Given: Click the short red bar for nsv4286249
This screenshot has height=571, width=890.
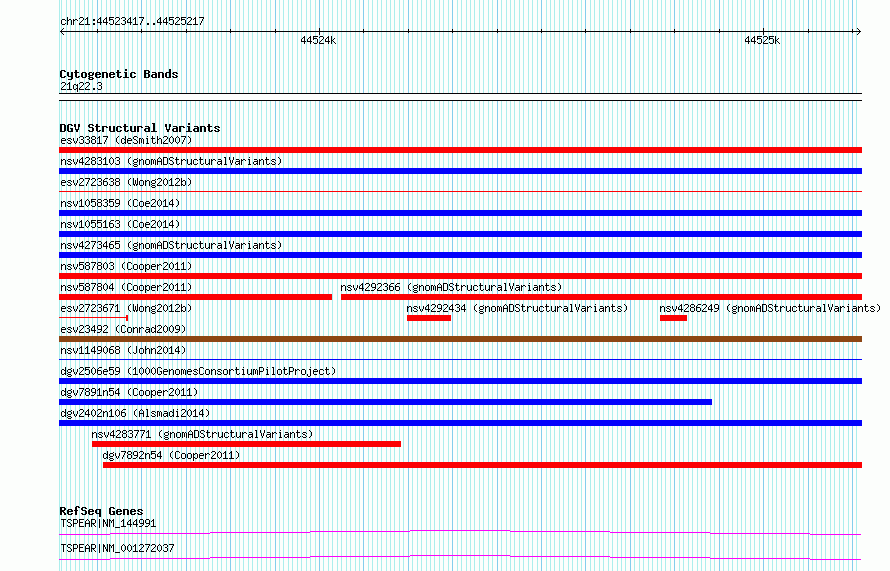Looking at the screenshot, I should (673, 318).
